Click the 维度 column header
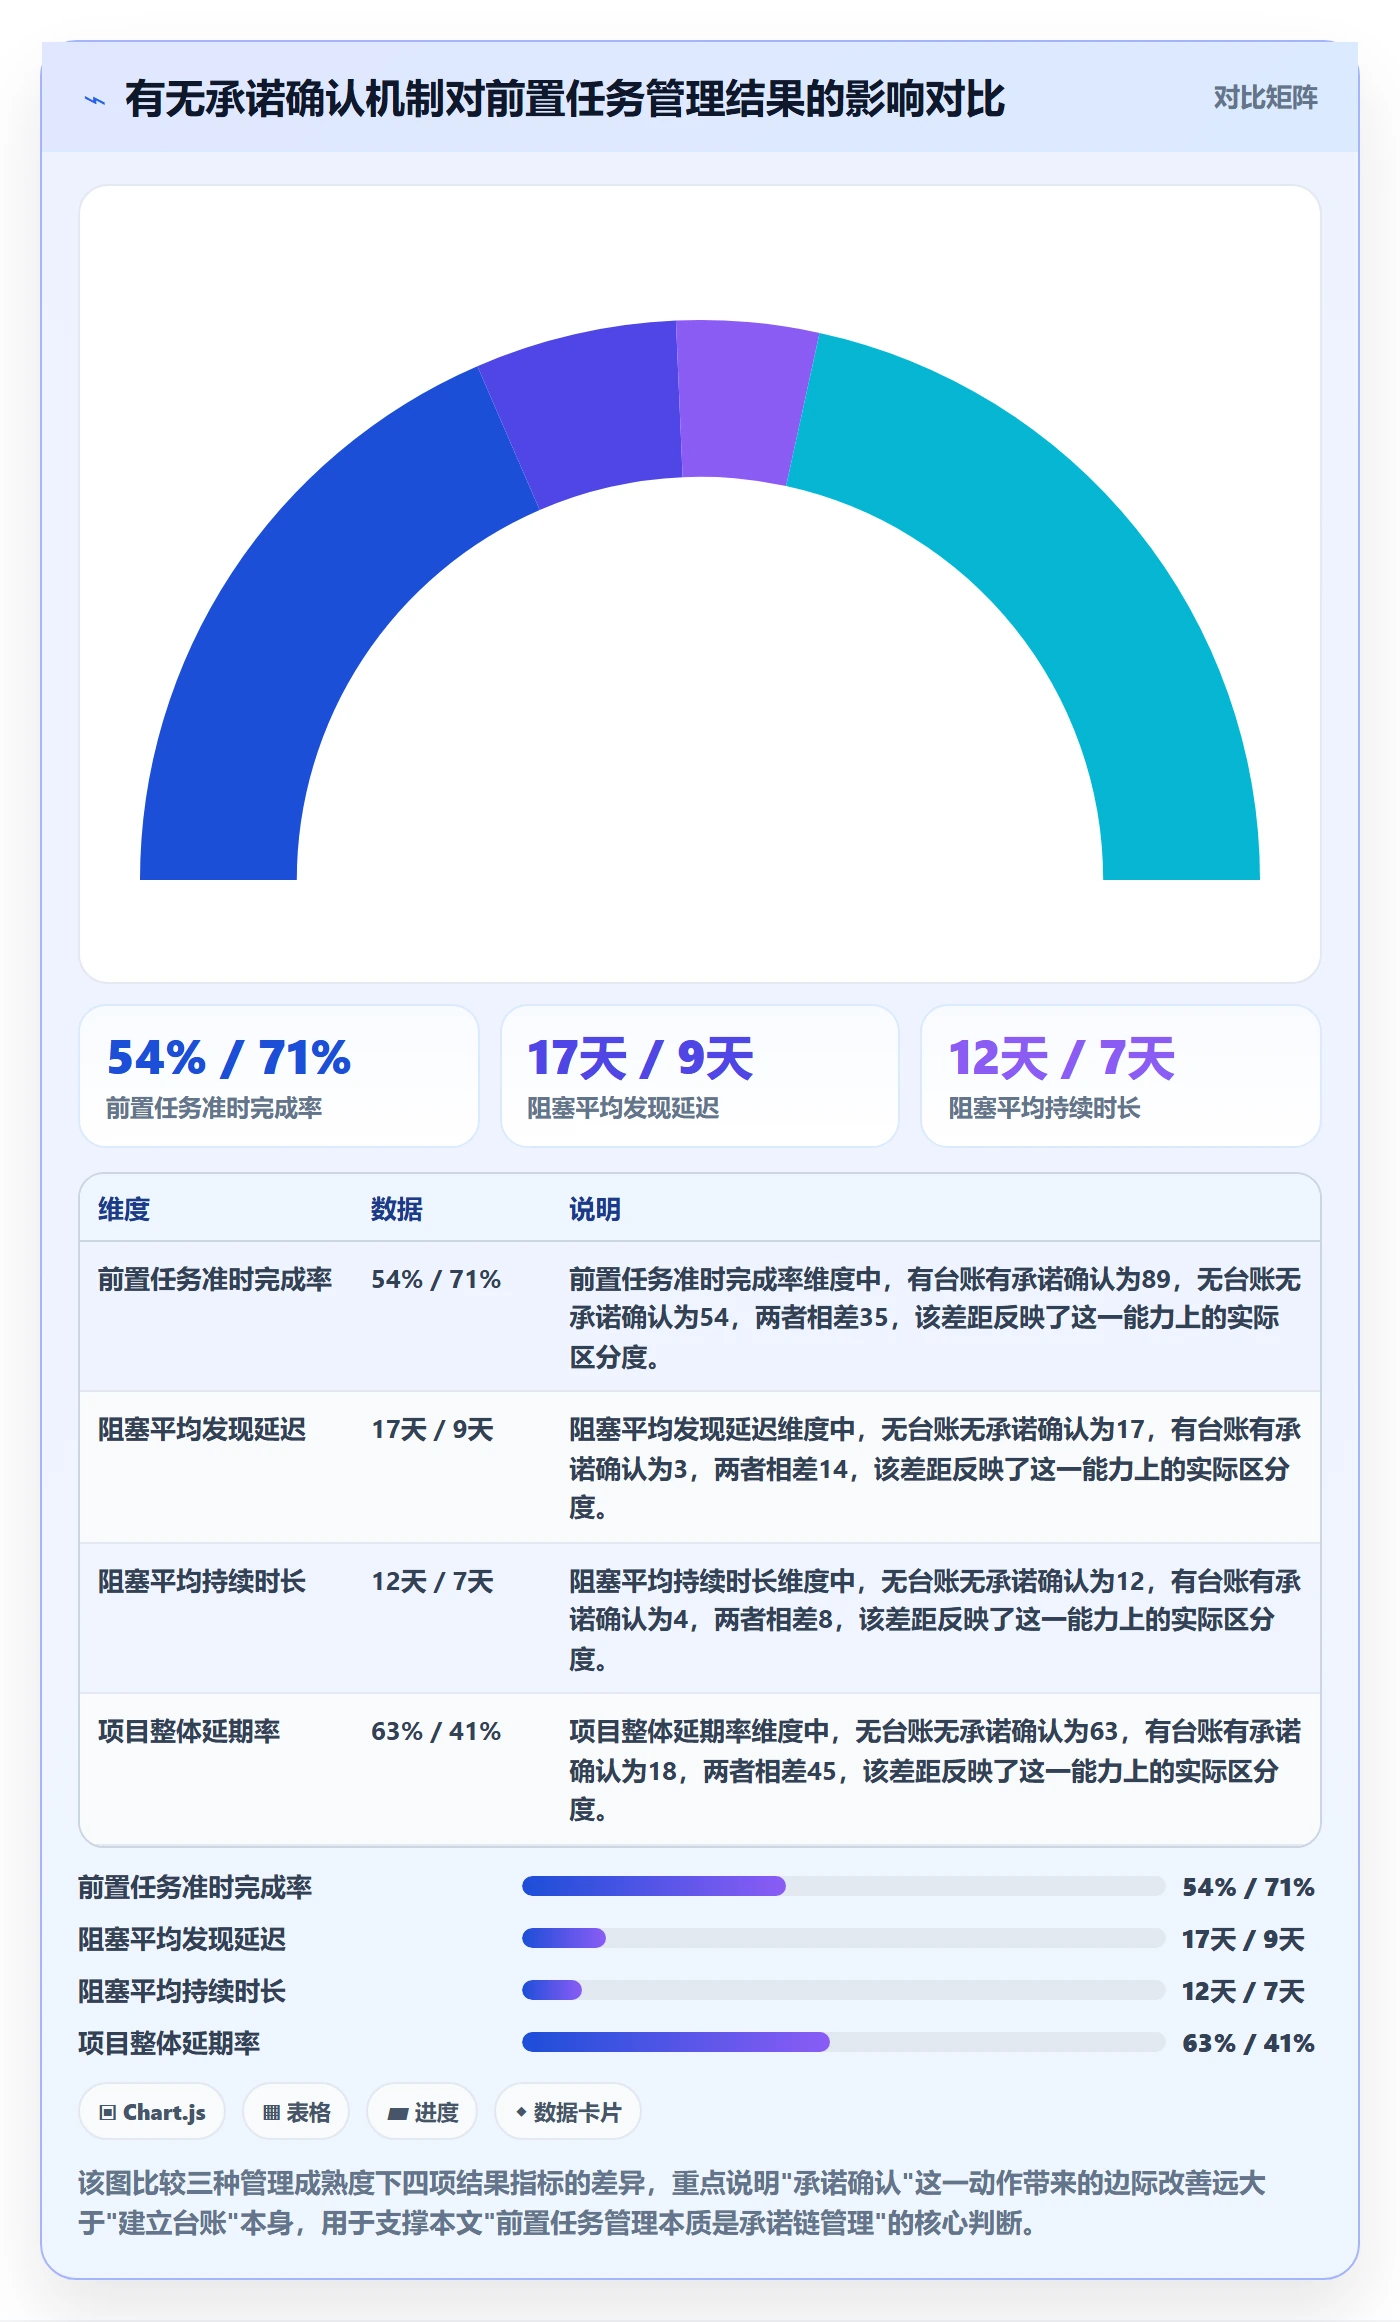This screenshot has height=2322, width=1400. click(124, 1209)
